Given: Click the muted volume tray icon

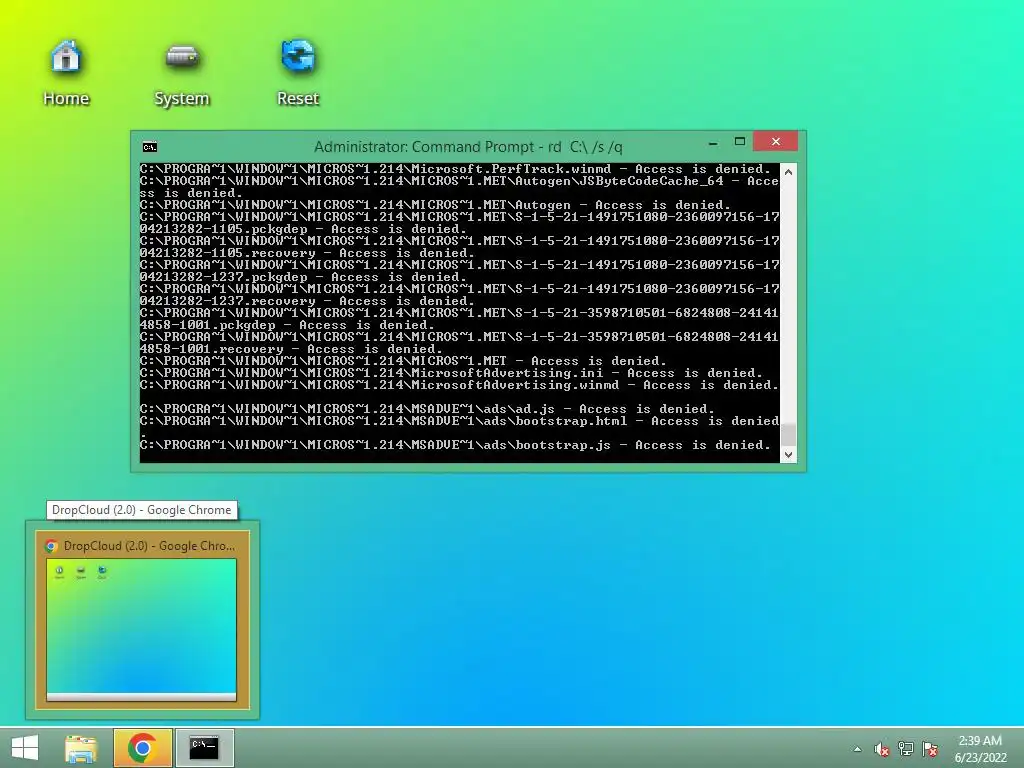Looking at the screenshot, I should (x=881, y=749).
